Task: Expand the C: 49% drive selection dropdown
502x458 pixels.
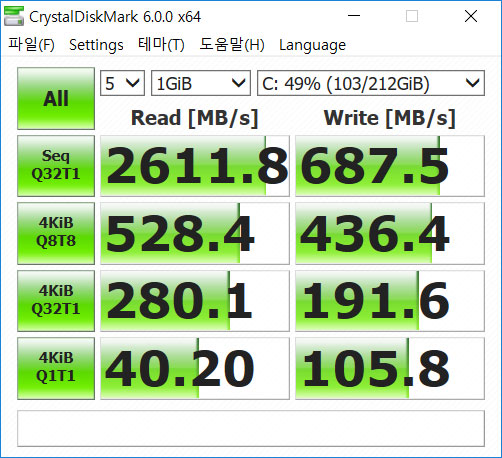Action: pyautogui.click(x=371, y=83)
